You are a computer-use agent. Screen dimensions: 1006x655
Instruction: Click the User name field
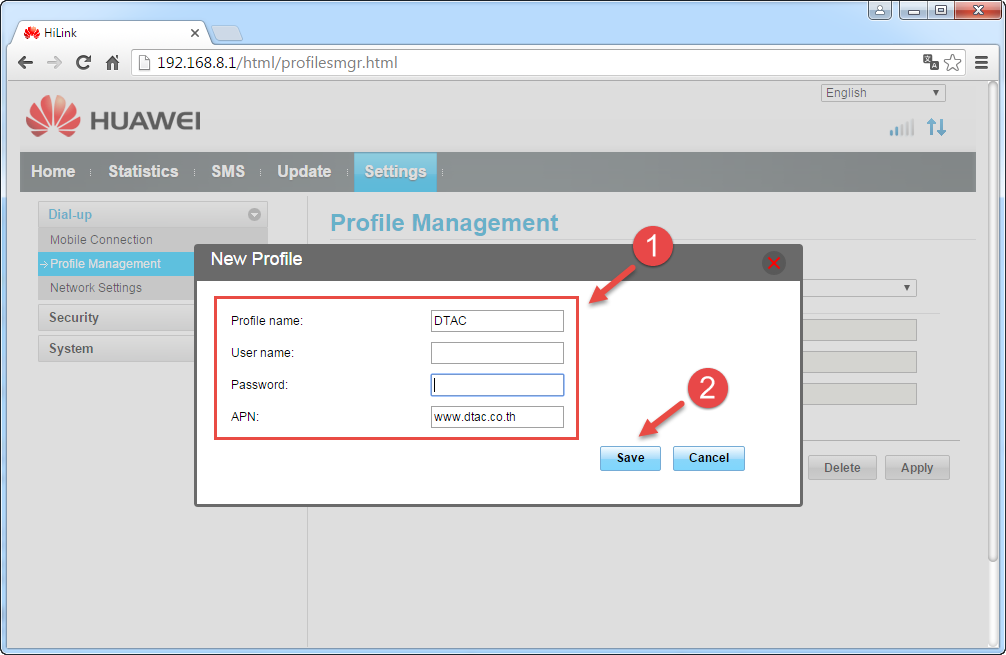pos(497,353)
